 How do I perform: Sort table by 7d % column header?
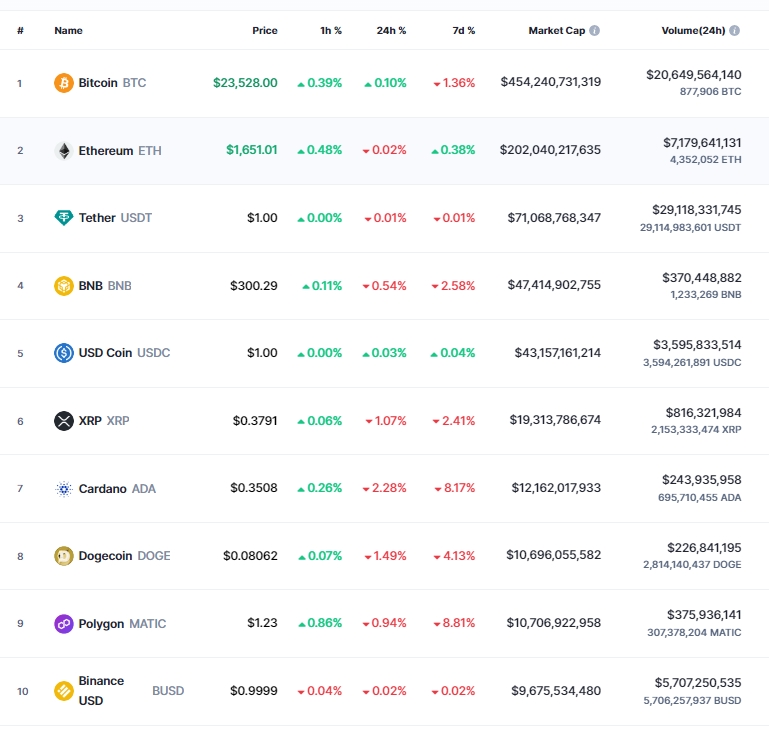coord(463,30)
